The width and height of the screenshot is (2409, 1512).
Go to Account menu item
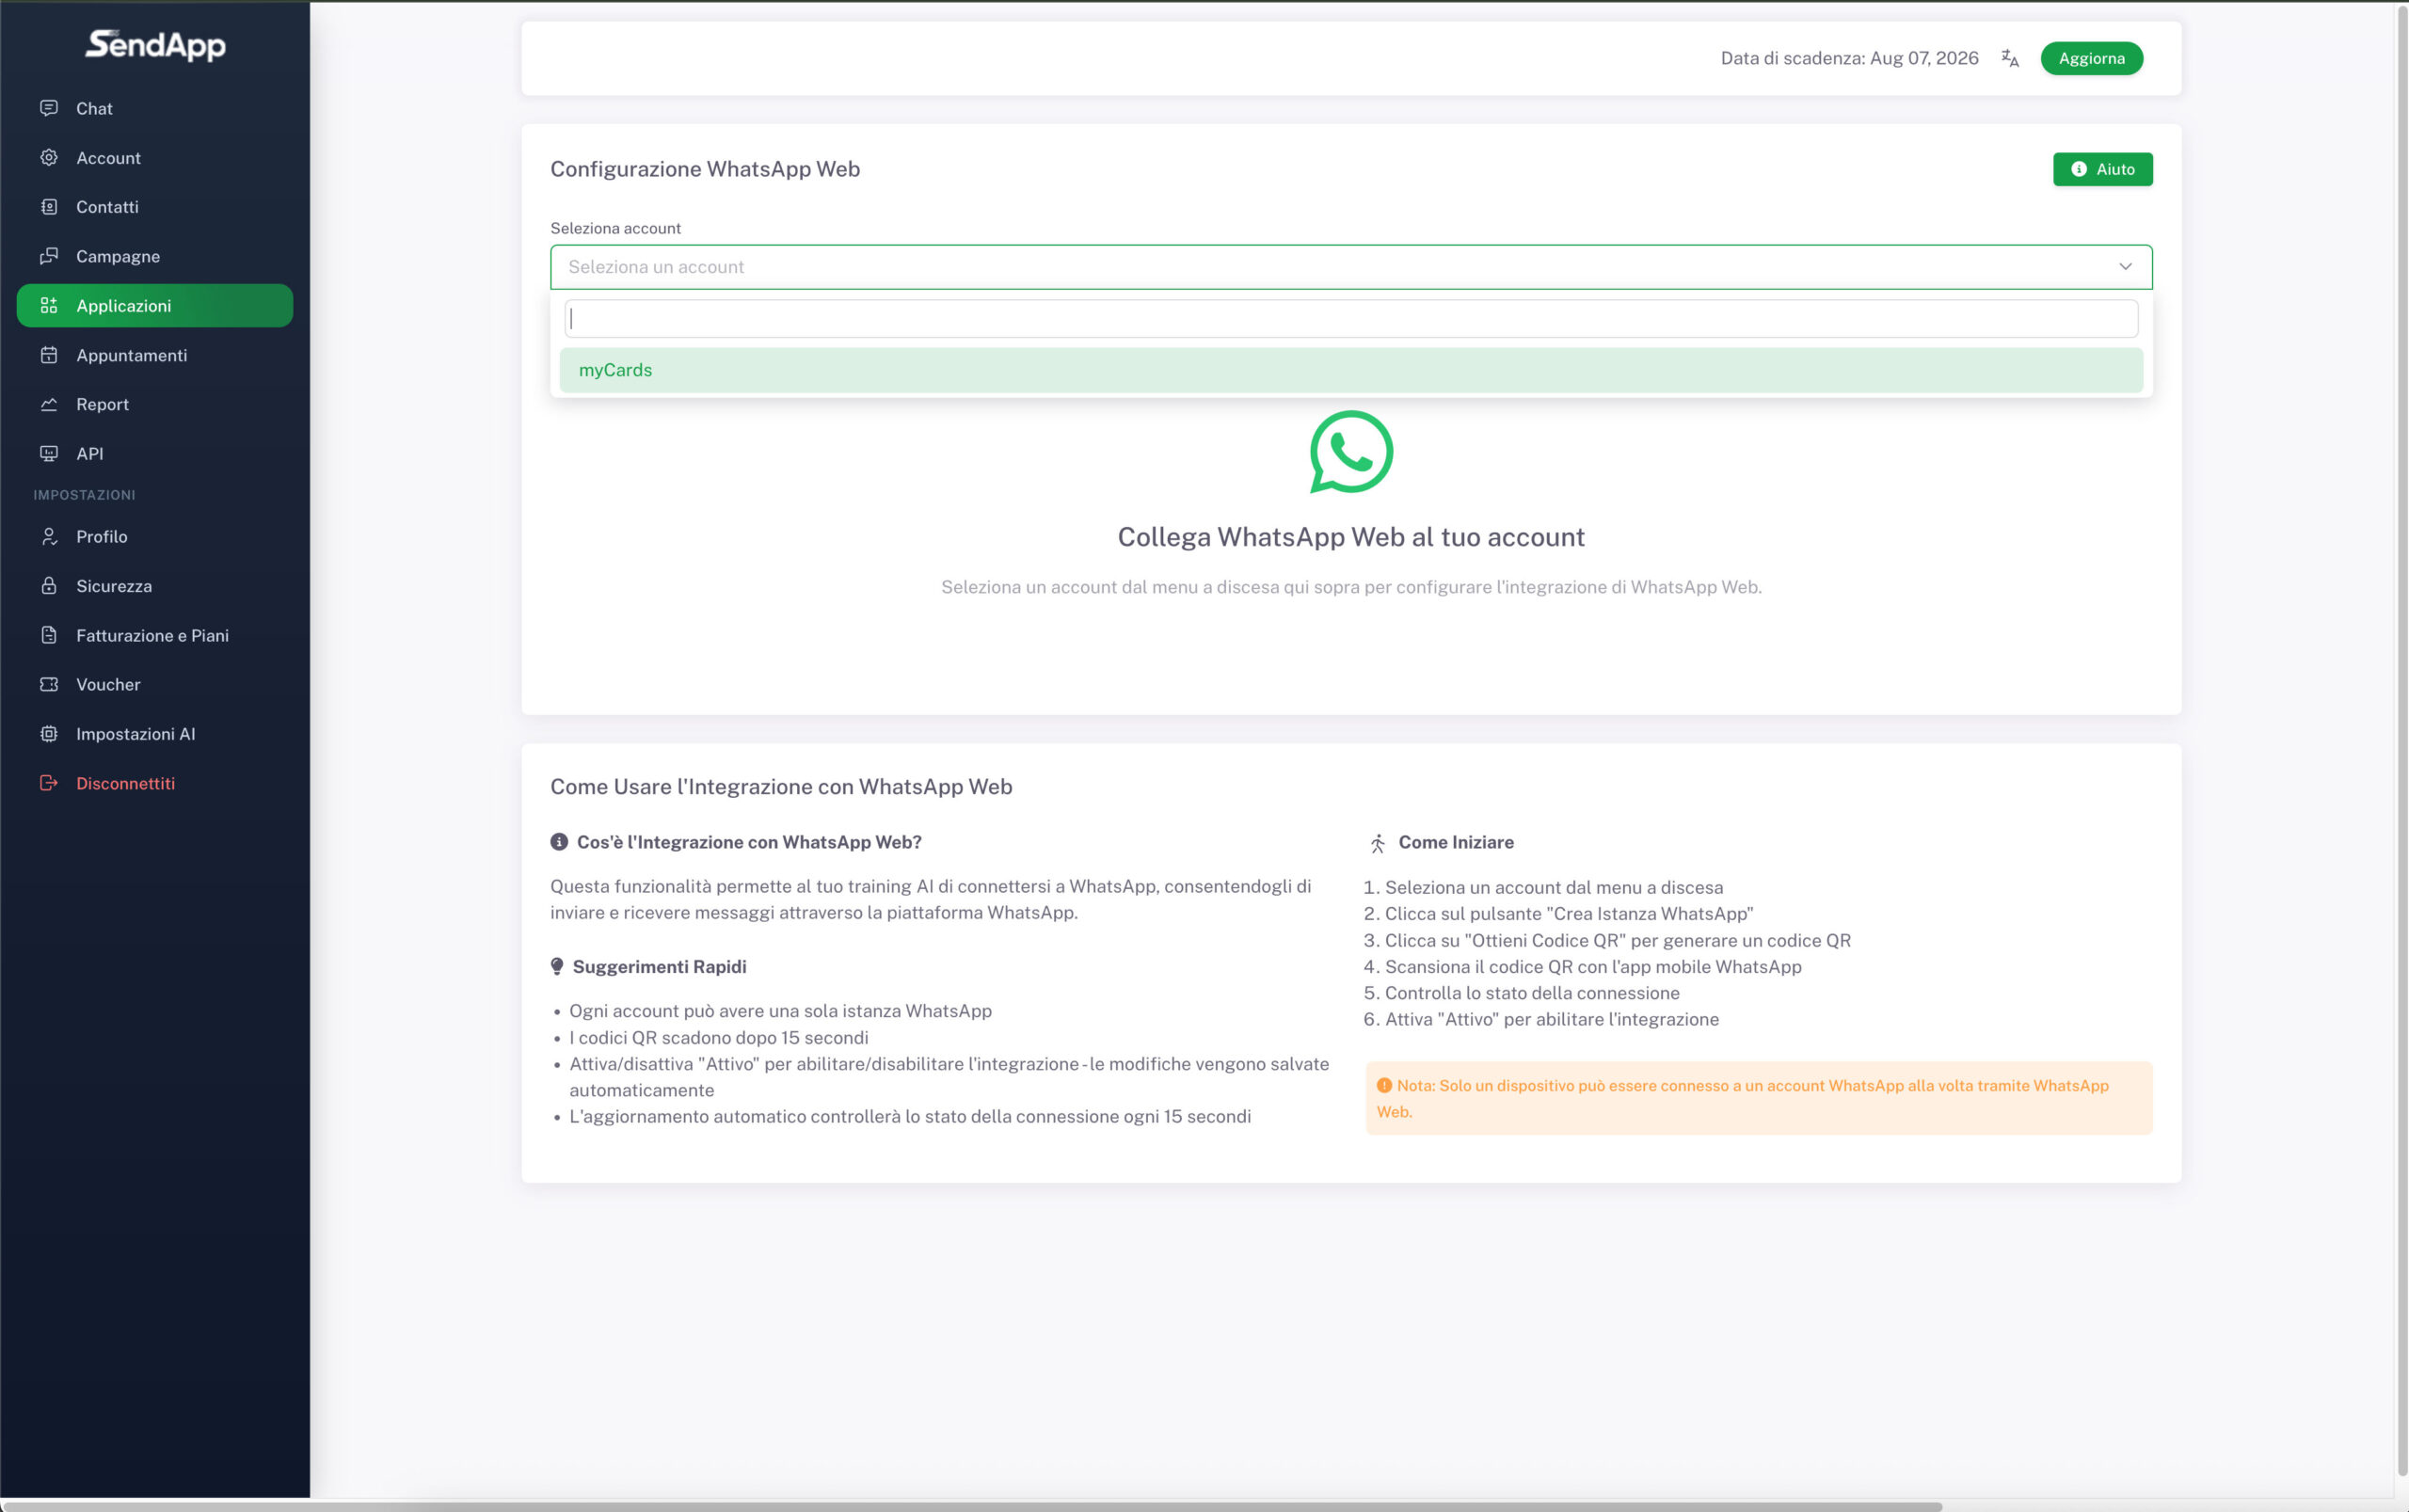click(155, 157)
